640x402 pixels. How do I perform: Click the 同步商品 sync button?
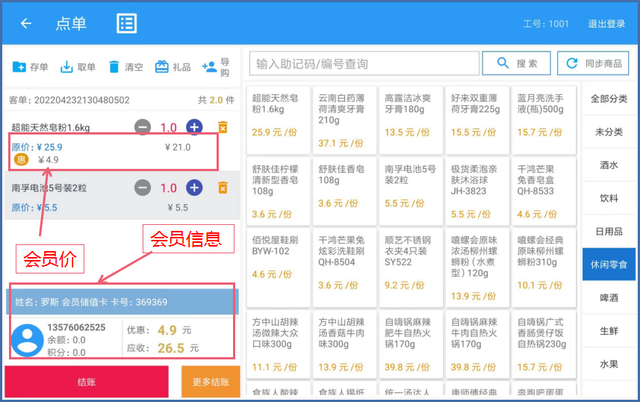593,63
